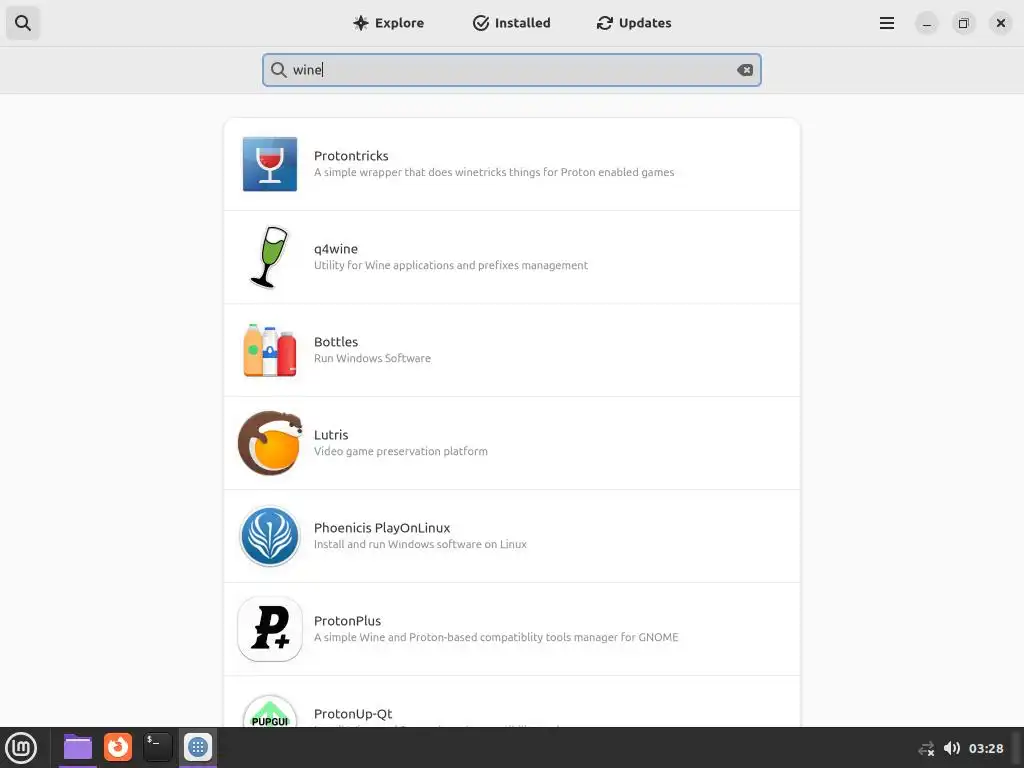Open the Lutris result title

coord(330,435)
